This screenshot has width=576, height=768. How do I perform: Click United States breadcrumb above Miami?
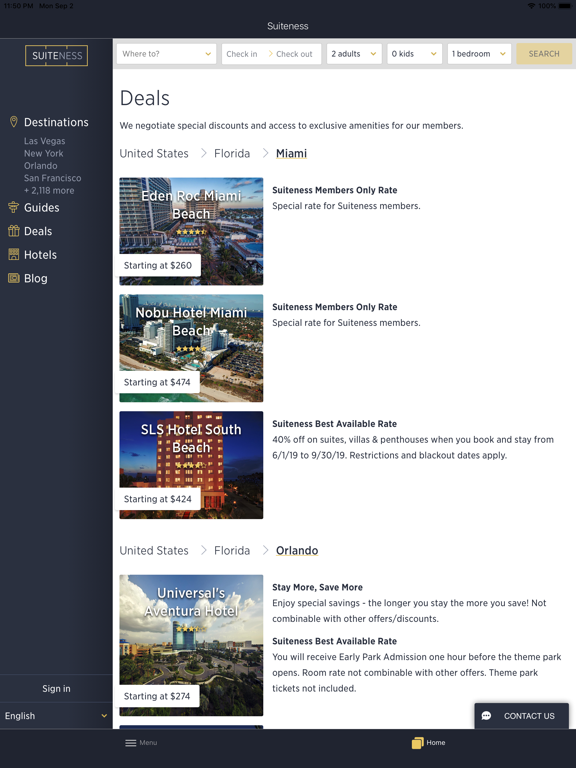point(154,153)
